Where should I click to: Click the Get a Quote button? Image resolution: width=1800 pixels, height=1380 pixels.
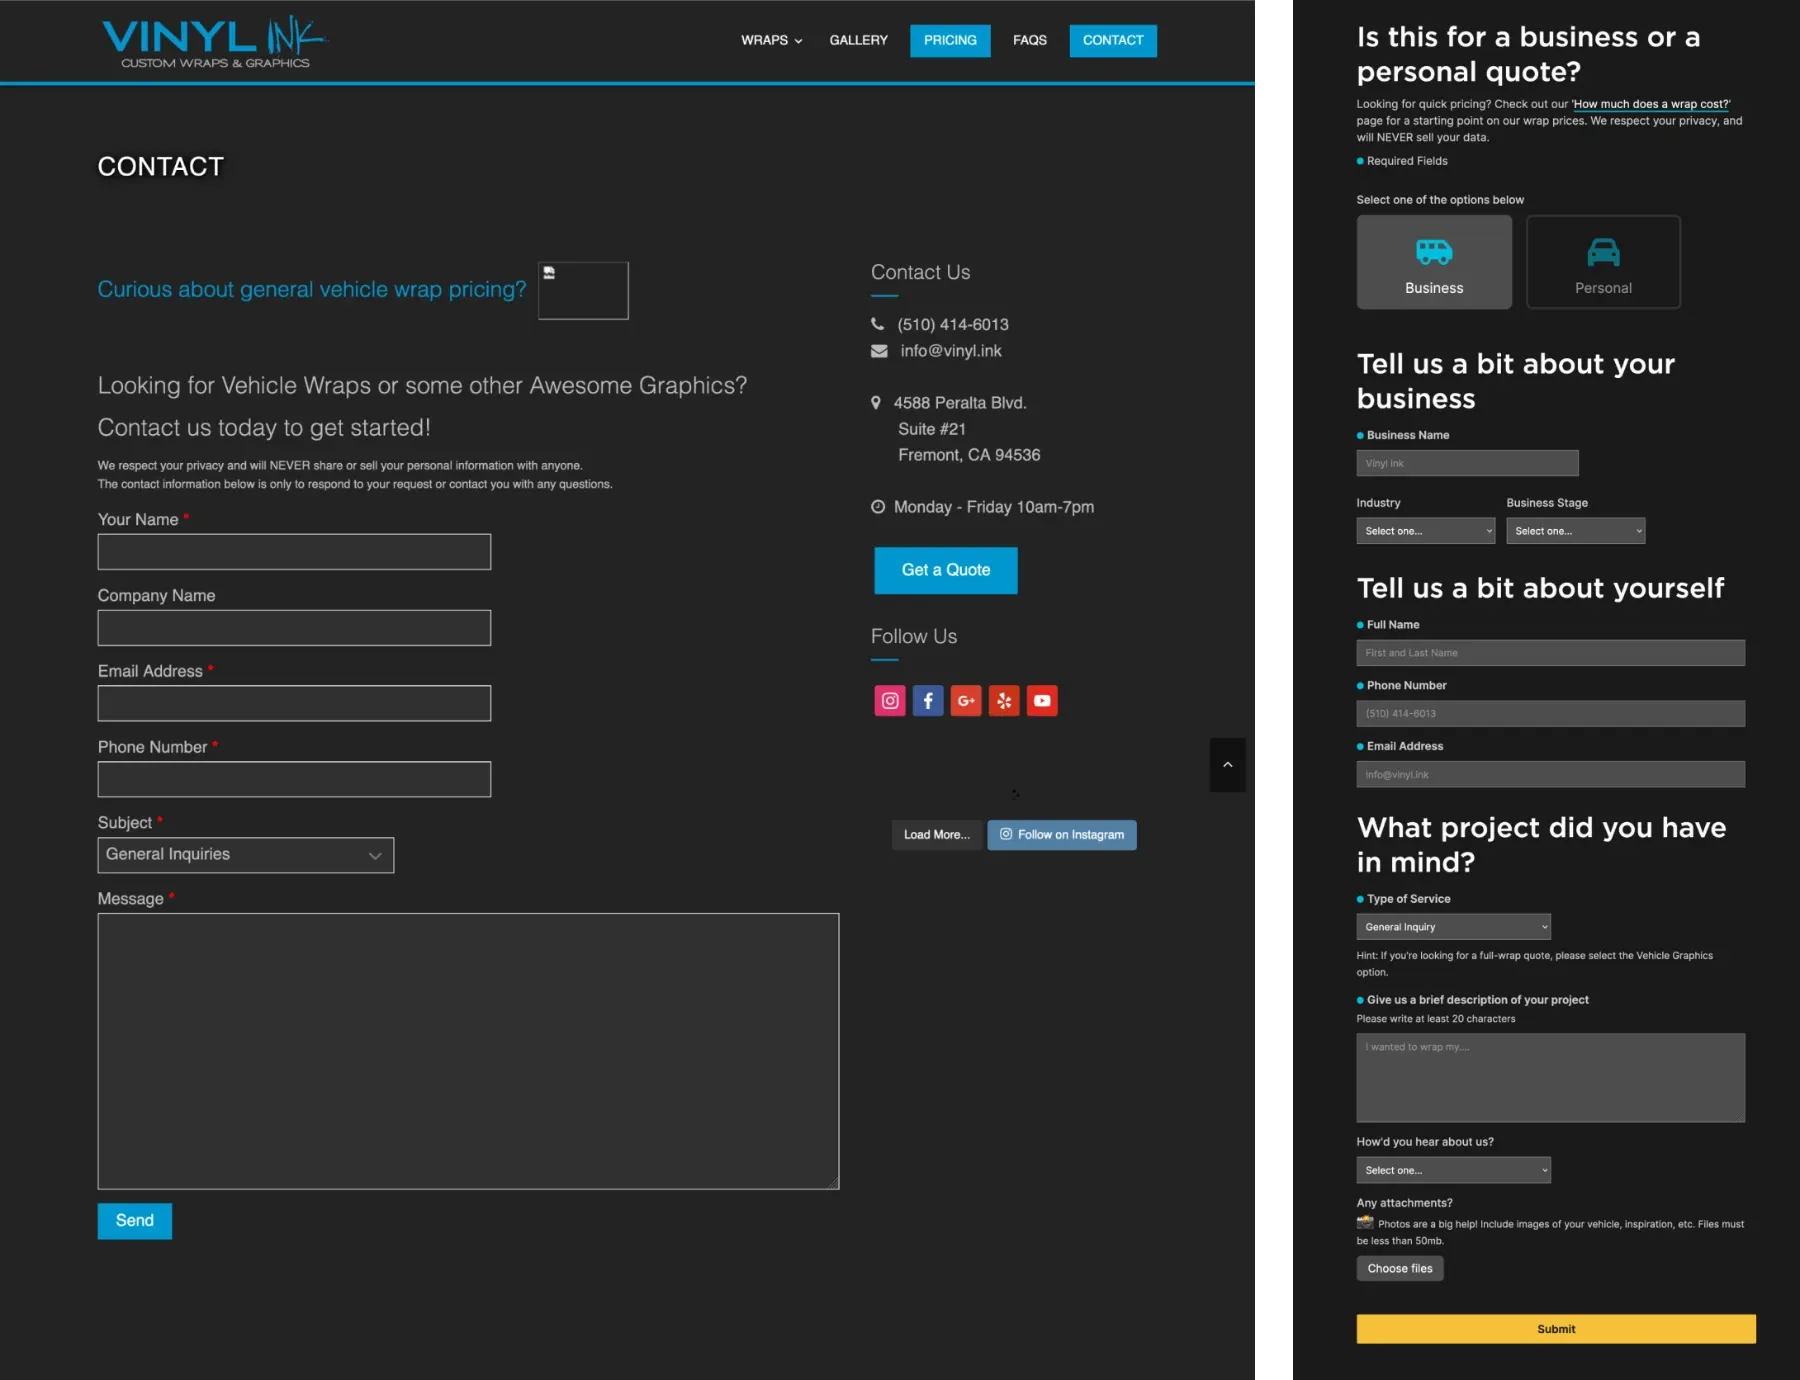pos(944,570)
